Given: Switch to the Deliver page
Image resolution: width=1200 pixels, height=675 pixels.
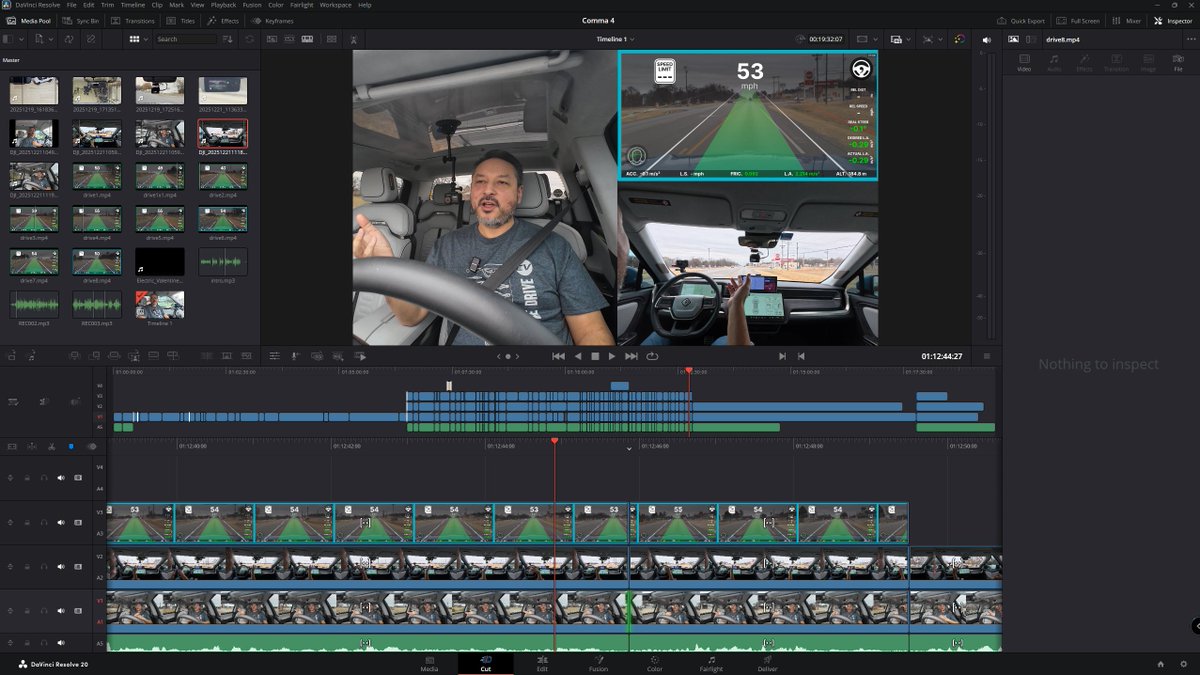Looking at the screenshot, I should click(x=767, y=663).
